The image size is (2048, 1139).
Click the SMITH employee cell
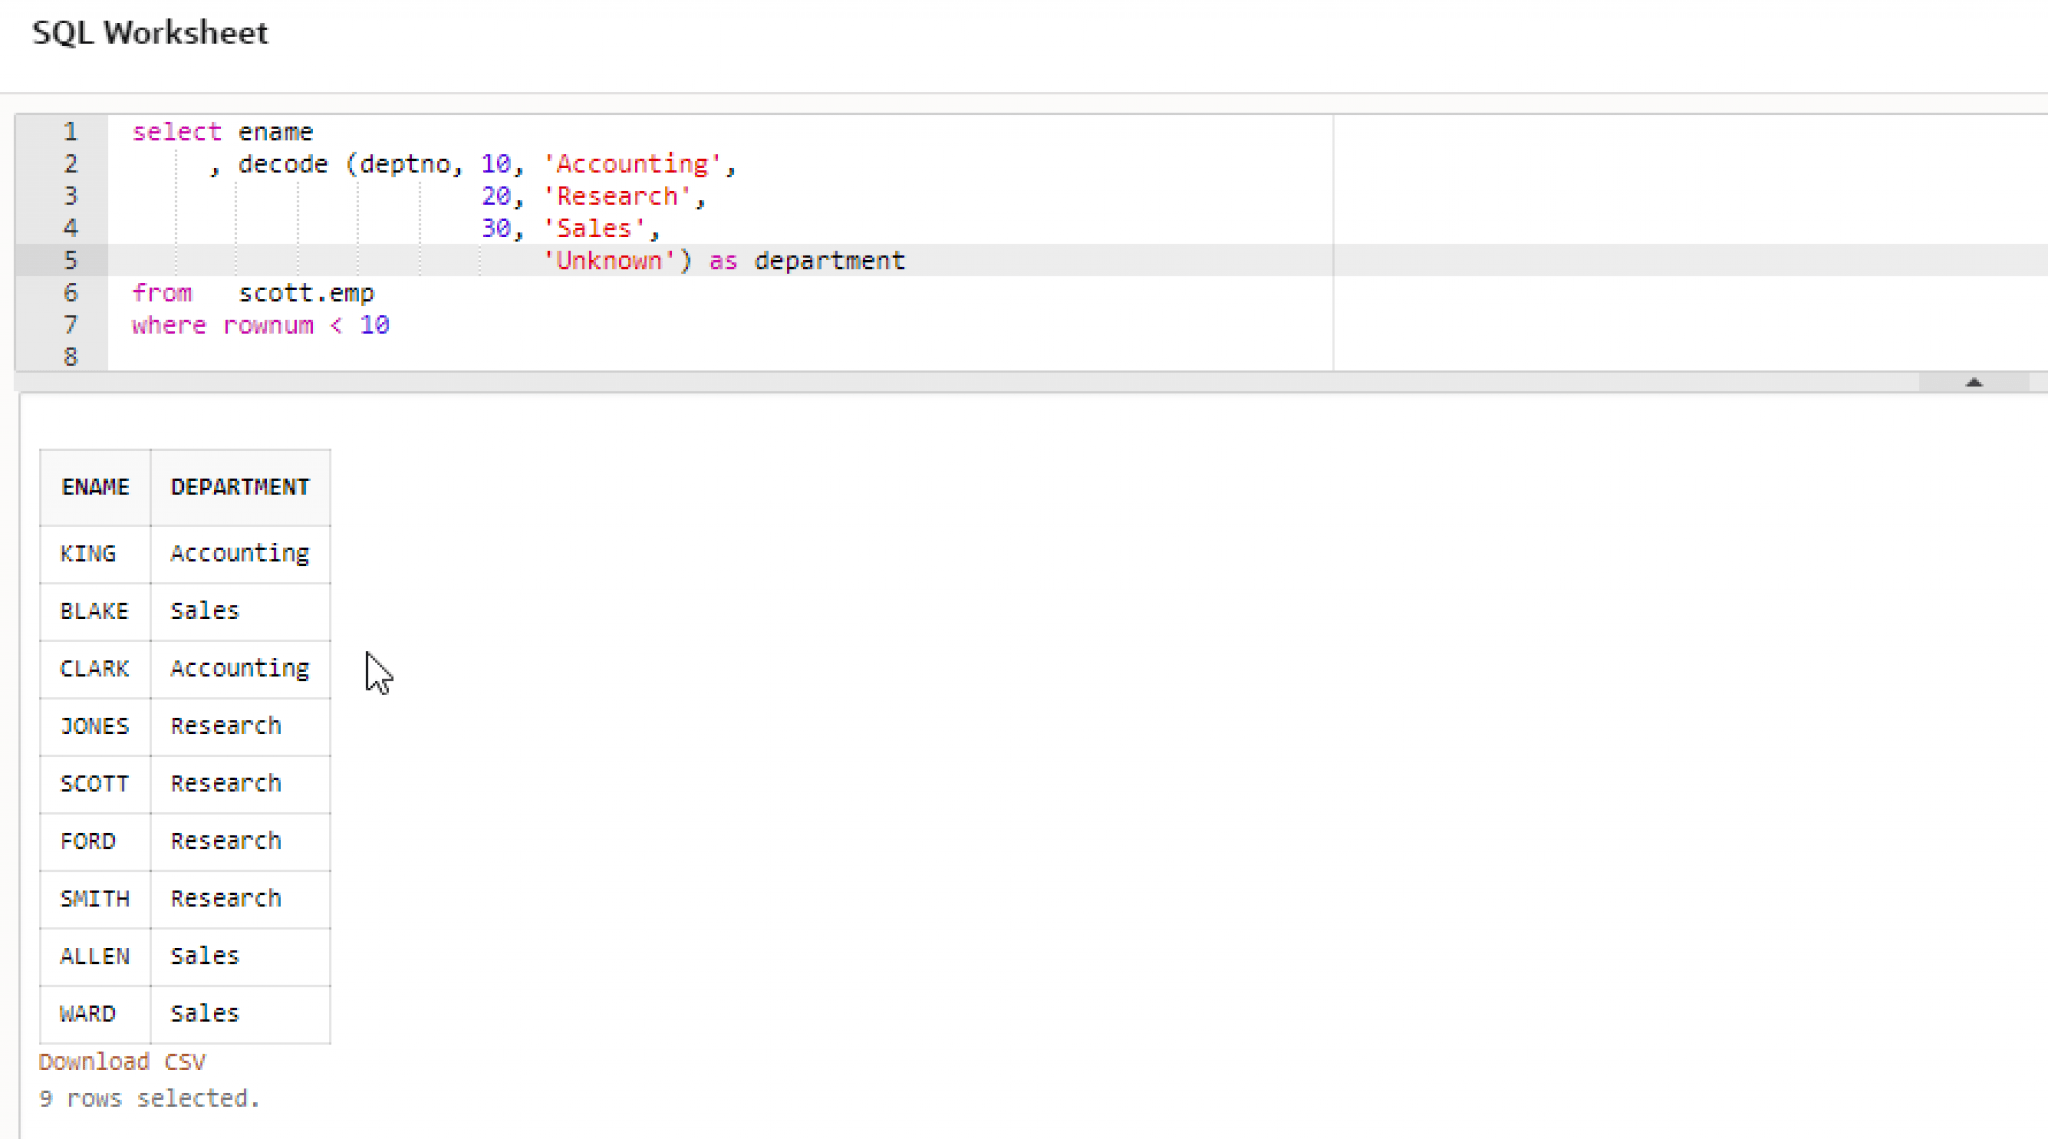94,898
